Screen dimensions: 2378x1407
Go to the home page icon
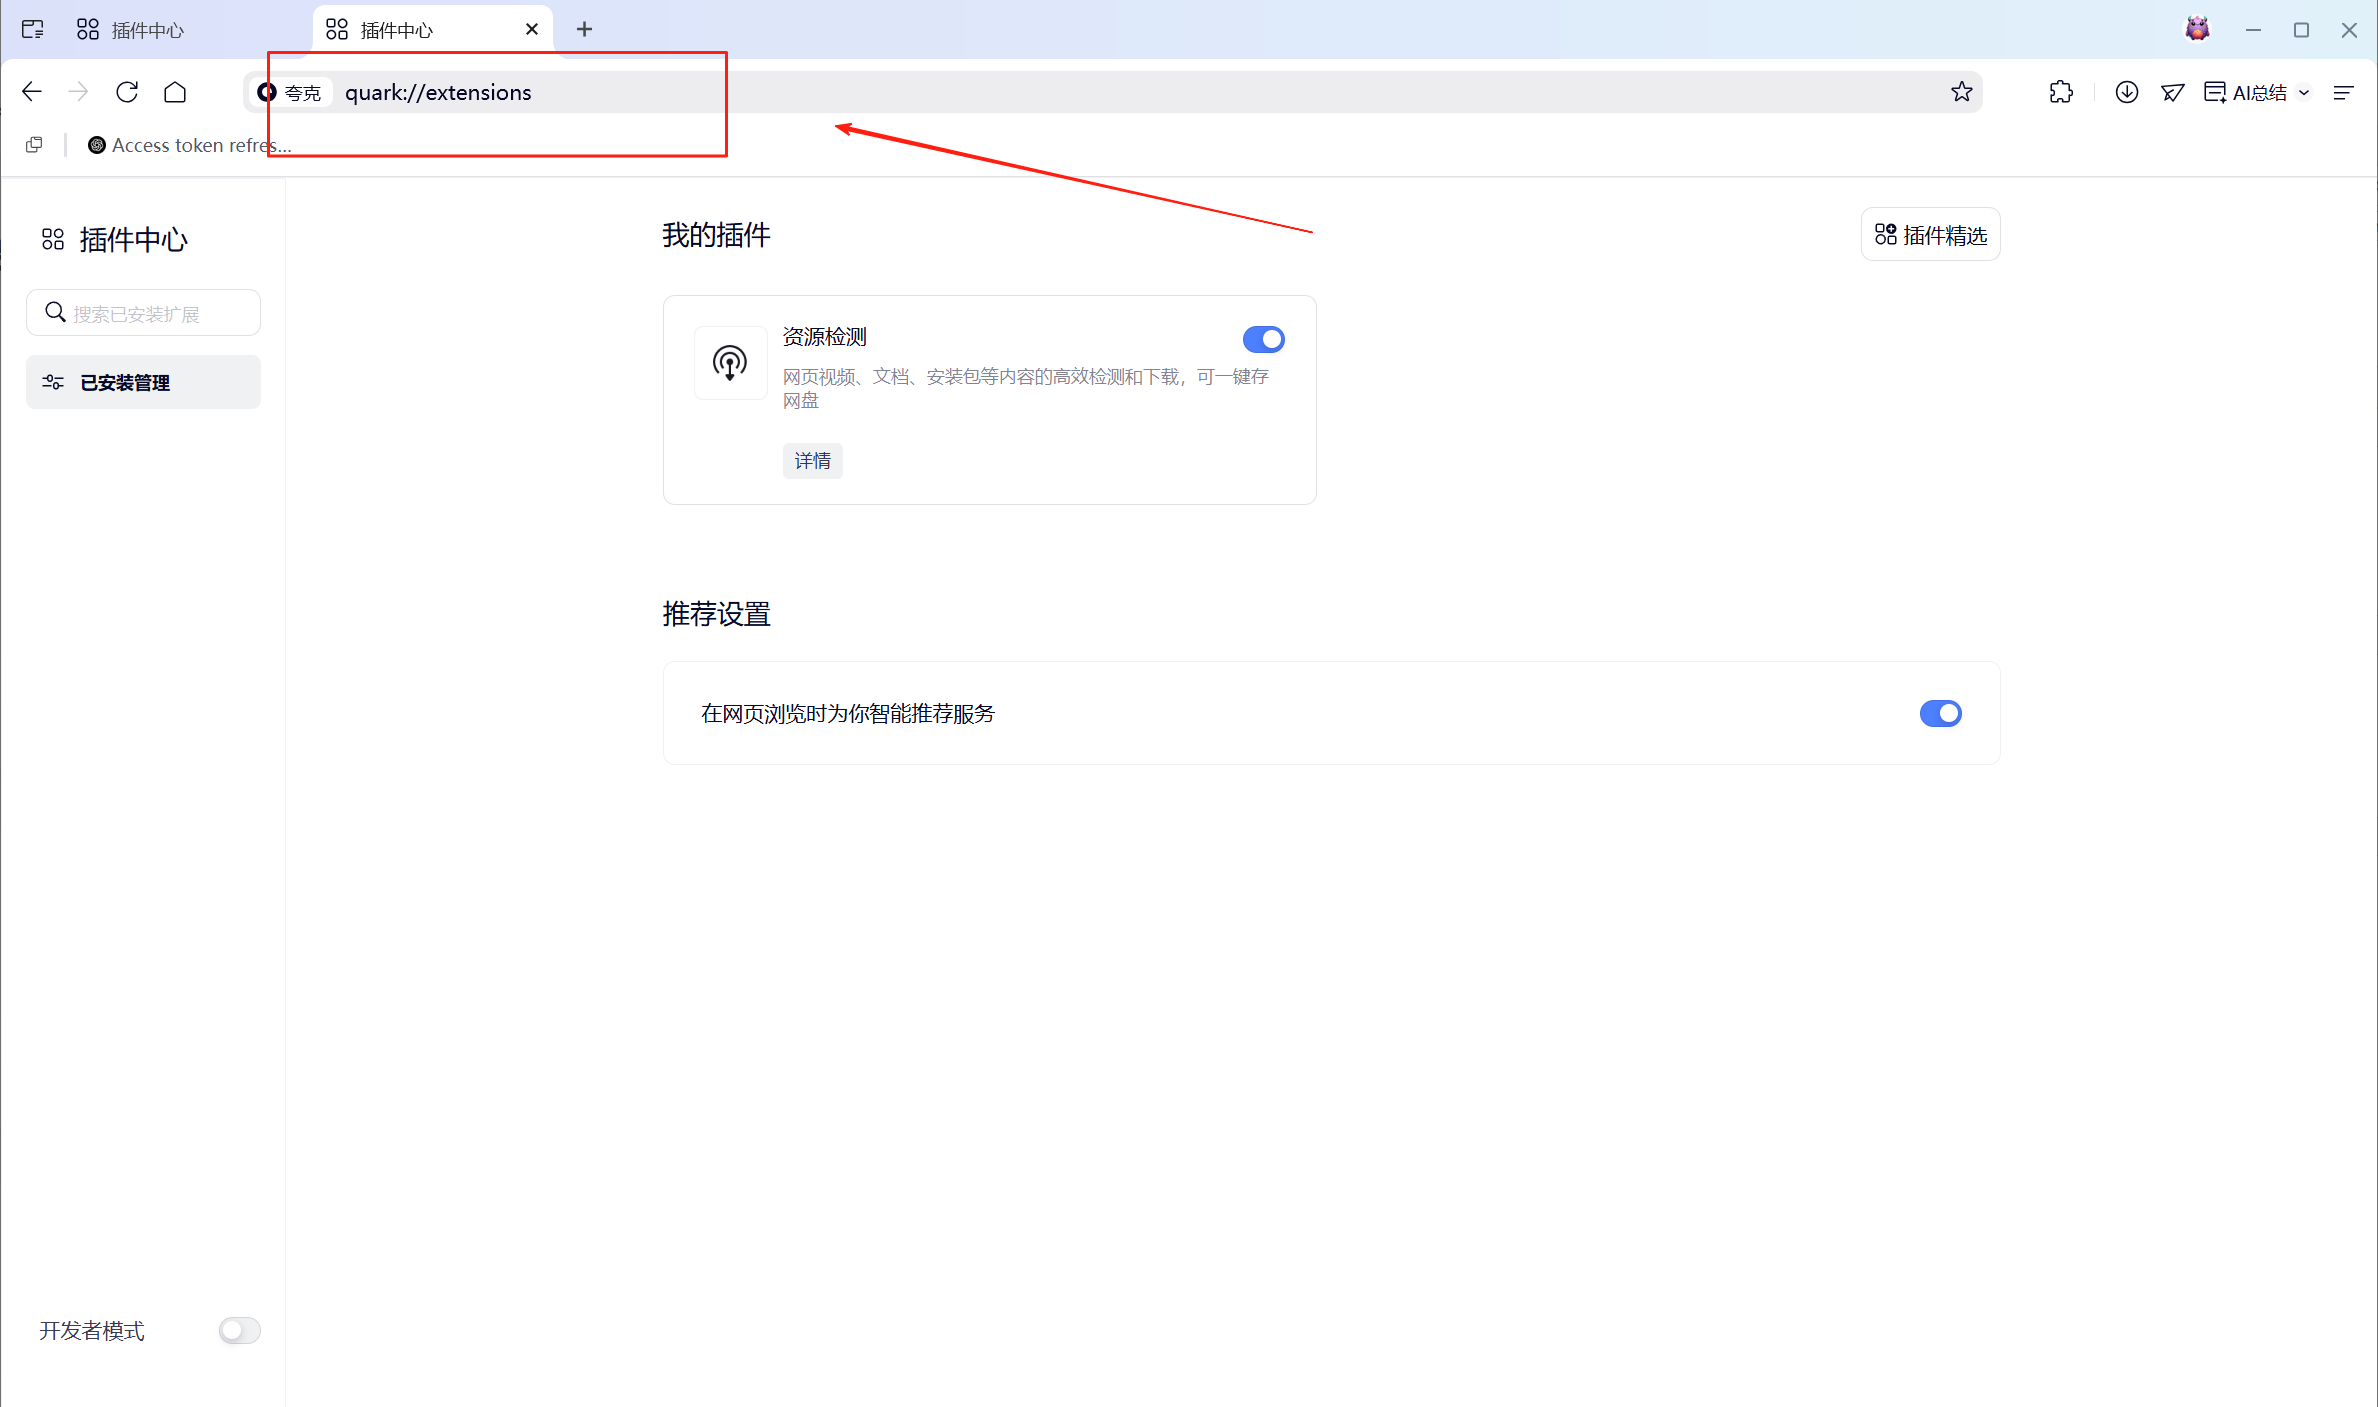coord(175,92)
